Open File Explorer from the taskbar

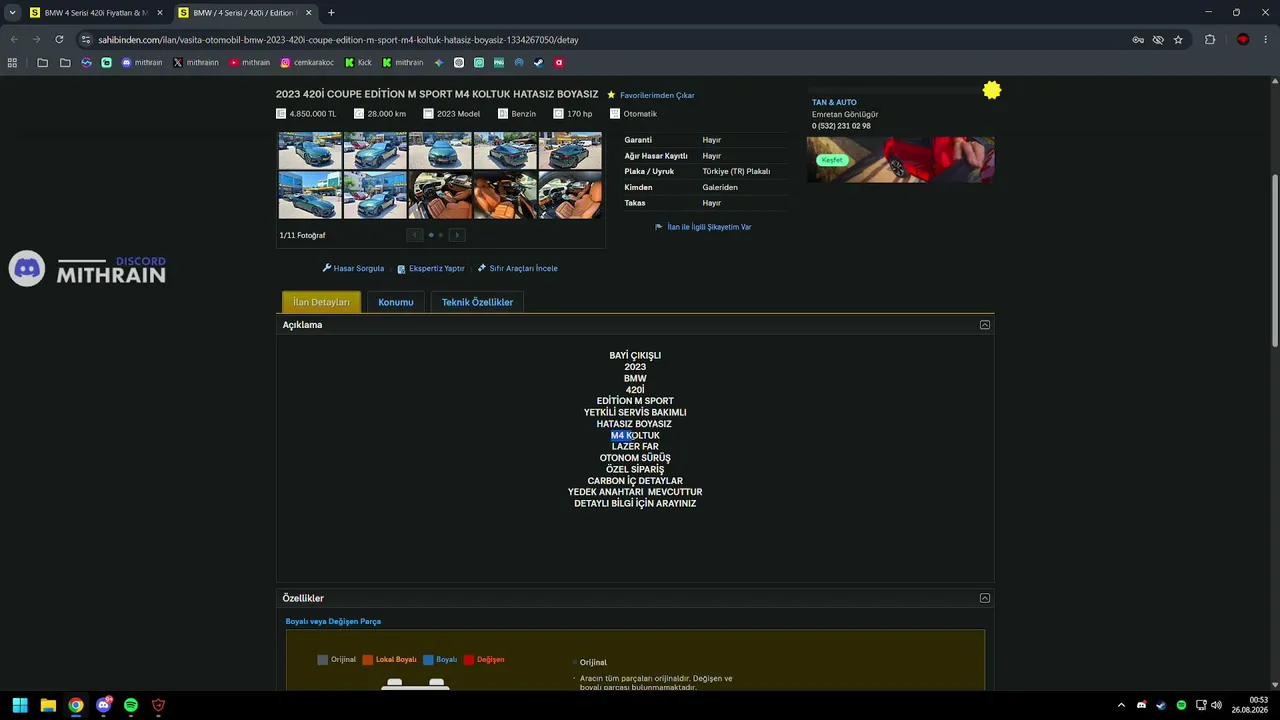point(48,705)
